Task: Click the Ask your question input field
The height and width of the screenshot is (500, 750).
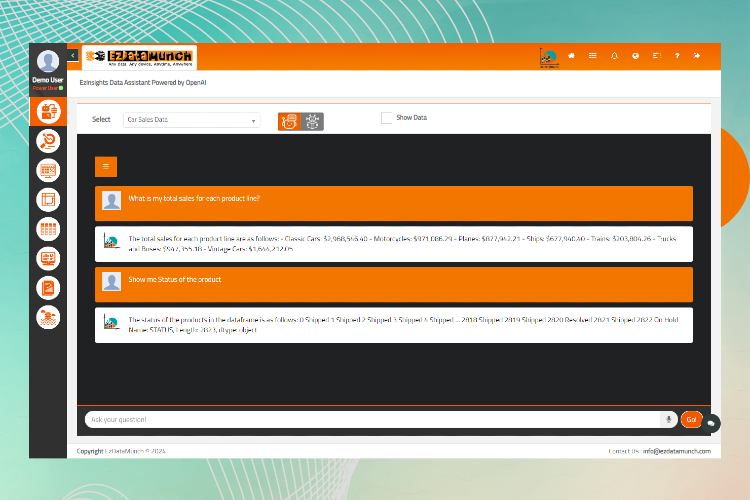Action: (x=373, y=420)
